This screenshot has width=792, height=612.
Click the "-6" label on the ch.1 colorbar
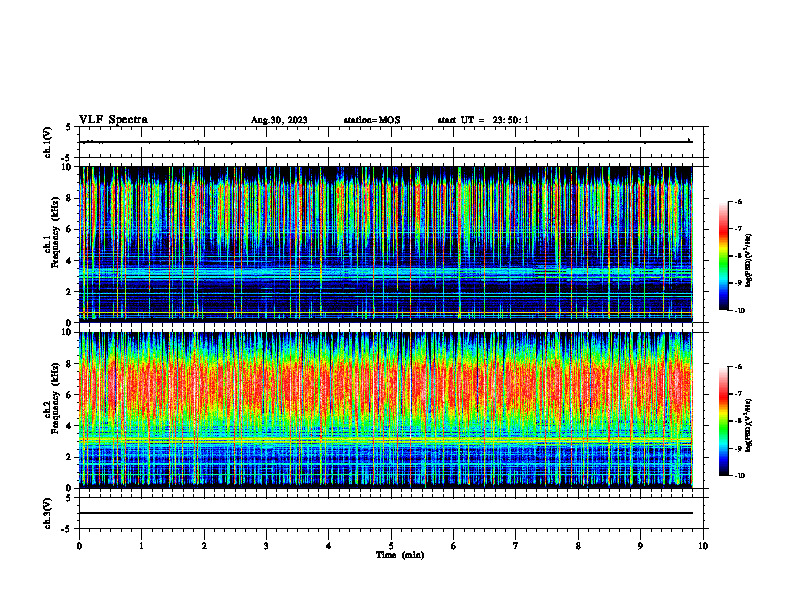pyautogui.click(x=738, y=201)
